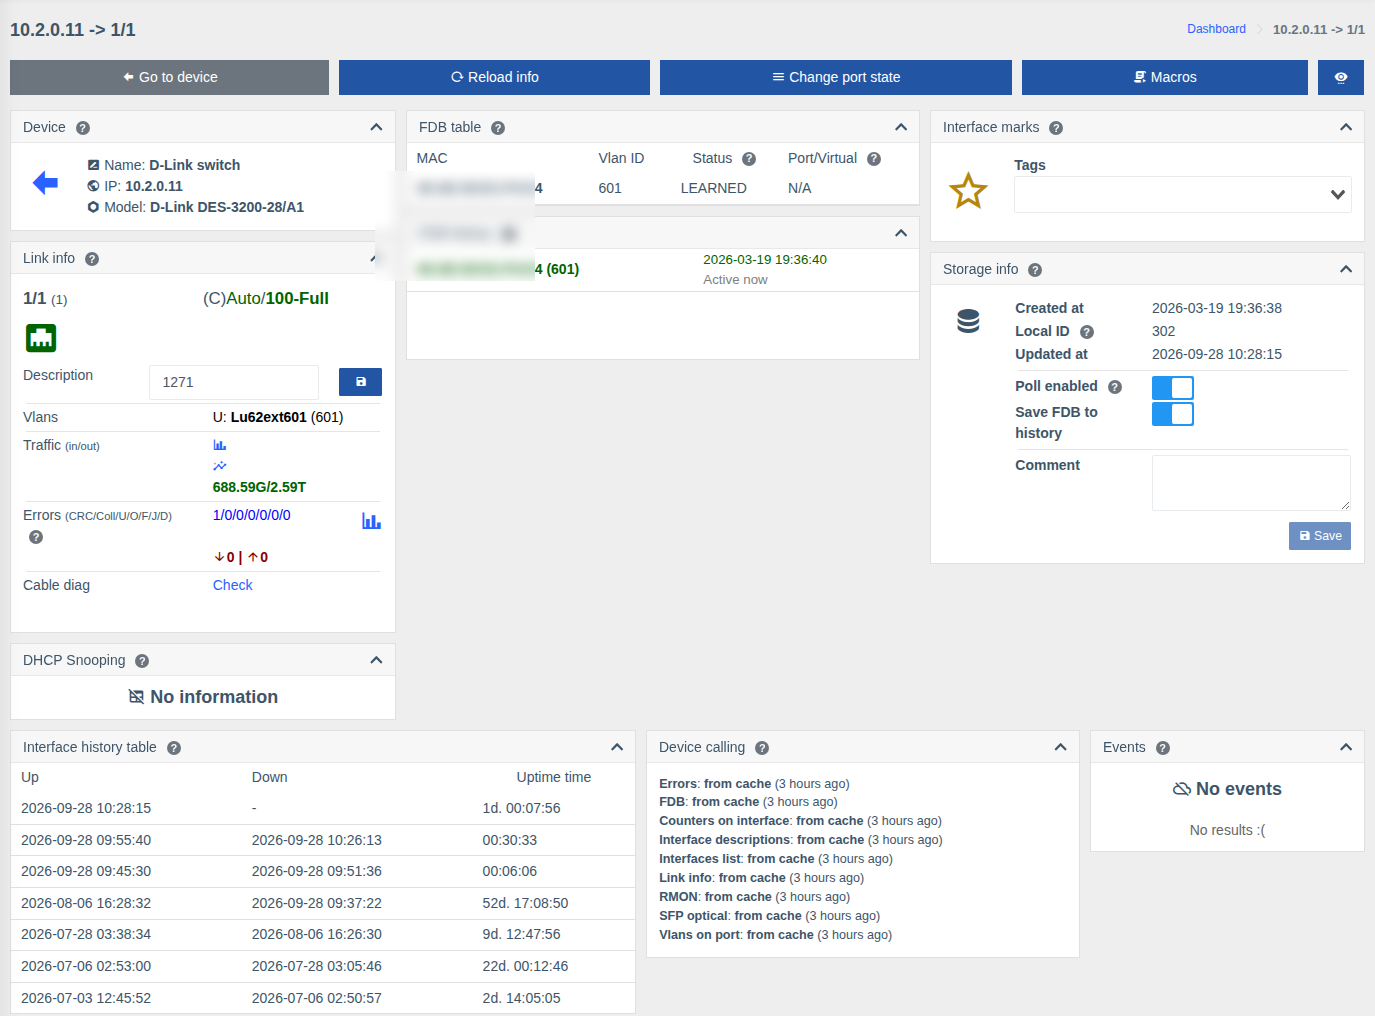Screen dimensions: 1375x1016
Task: Collapse the Device calling panel
Action: pos(1061,747)
